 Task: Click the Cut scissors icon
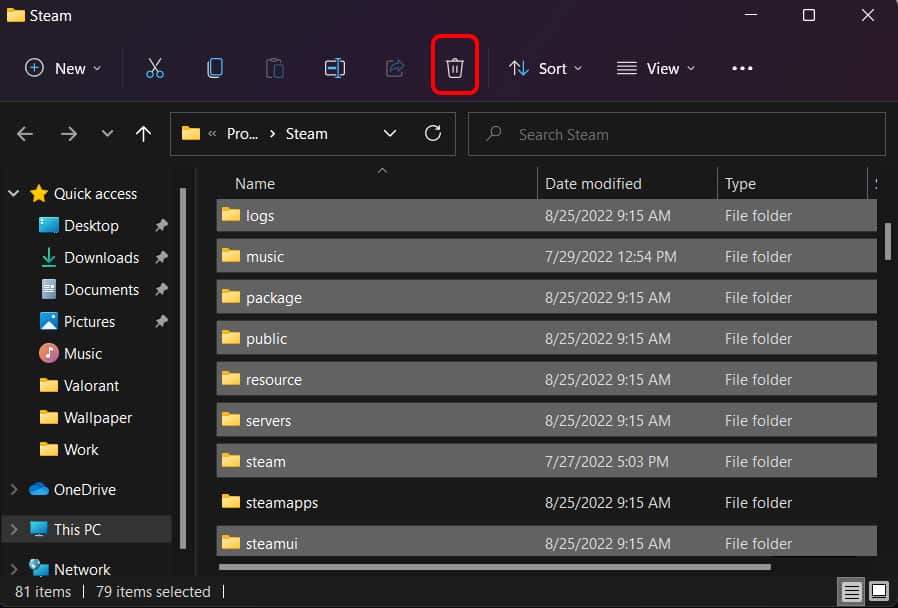coord(154,68)
